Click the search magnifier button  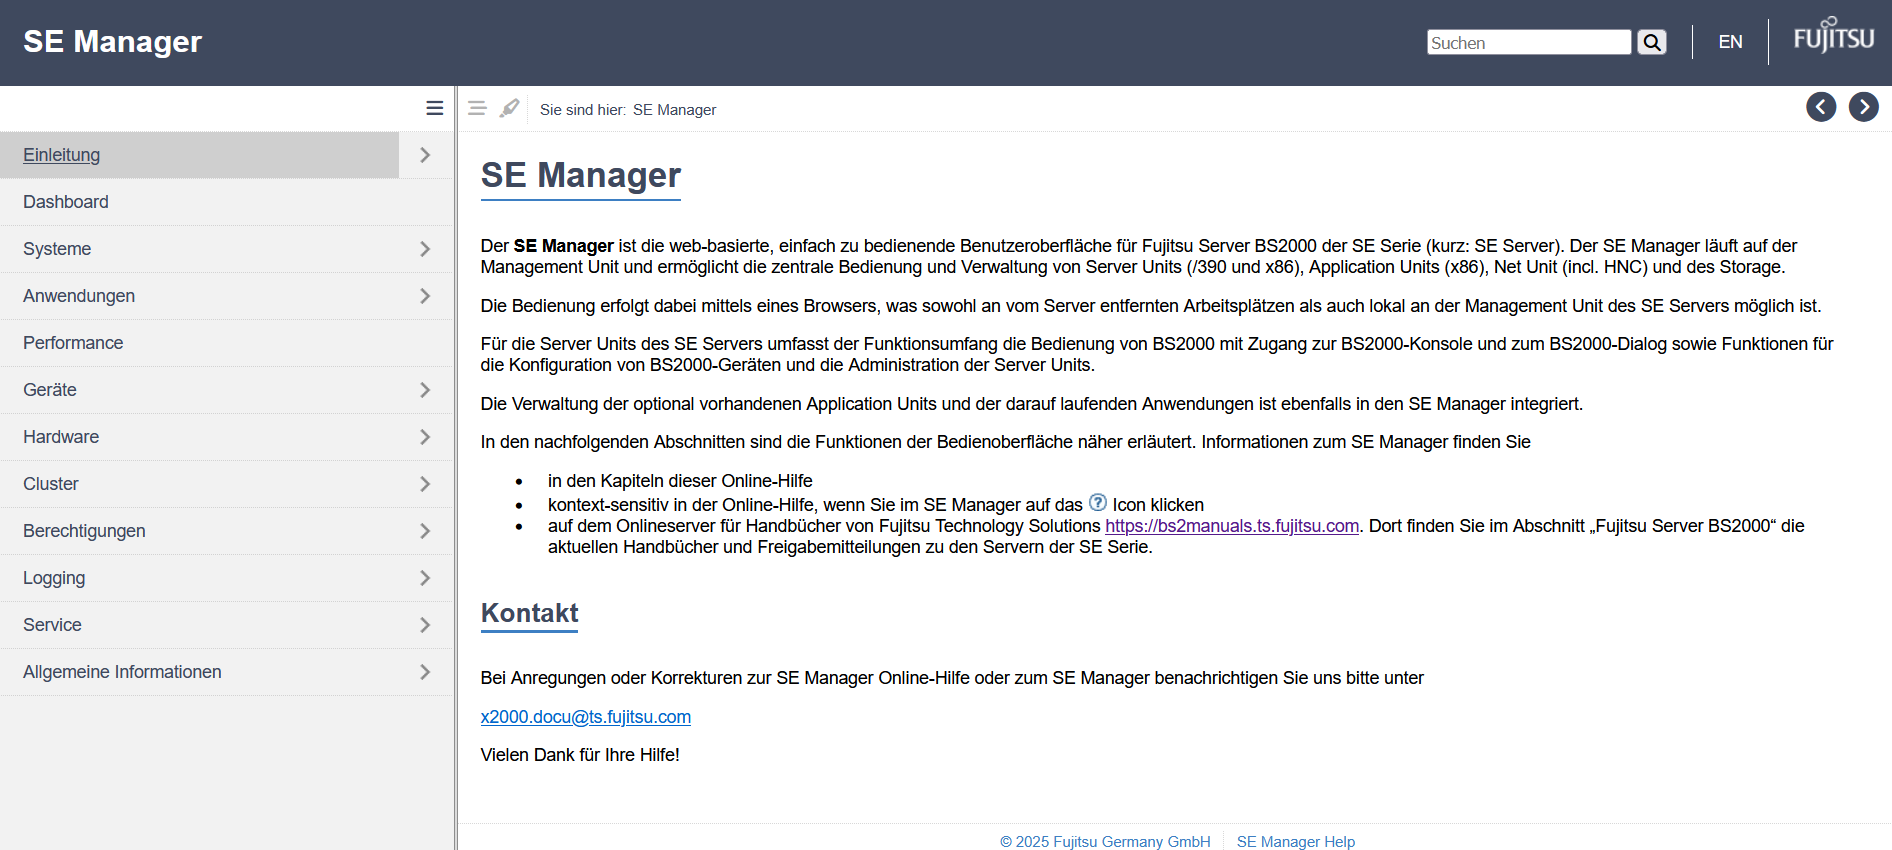click(1651, 42)
